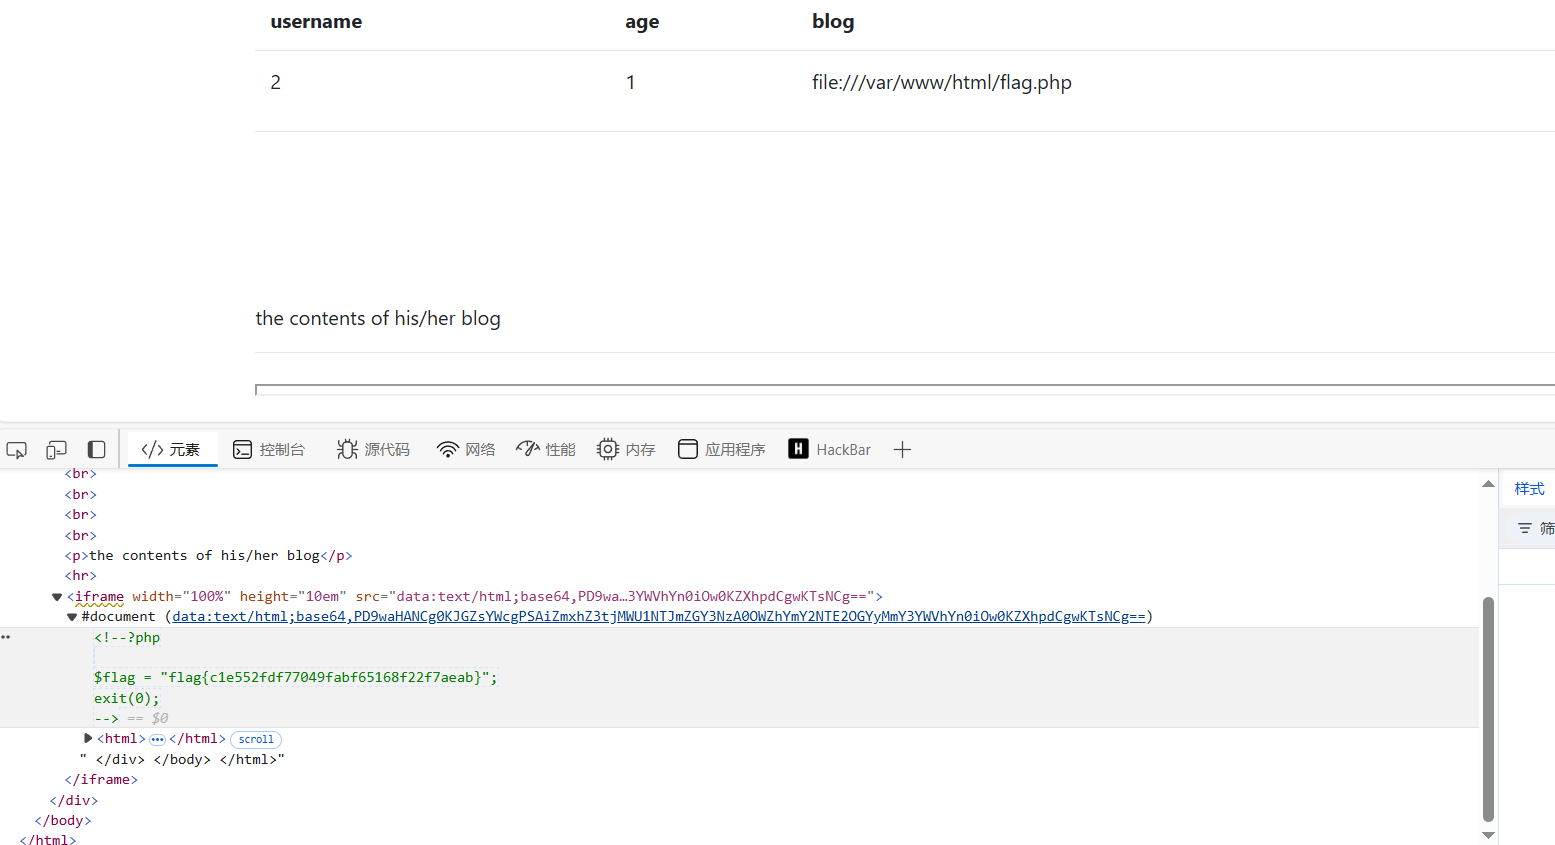Viewport: 1555px width, 845px height.
Task: Click inside the blog iframe on the page
Action: pos(905,390)
